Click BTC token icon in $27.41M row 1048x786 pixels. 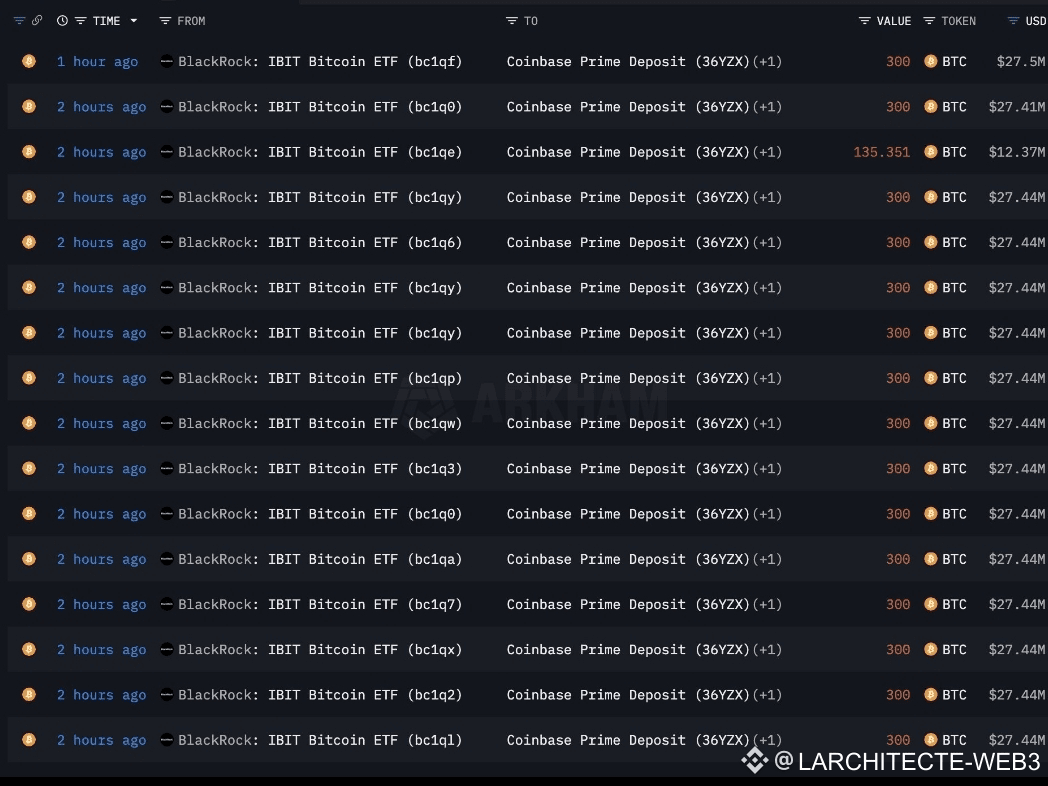click(x=930, y=106)
